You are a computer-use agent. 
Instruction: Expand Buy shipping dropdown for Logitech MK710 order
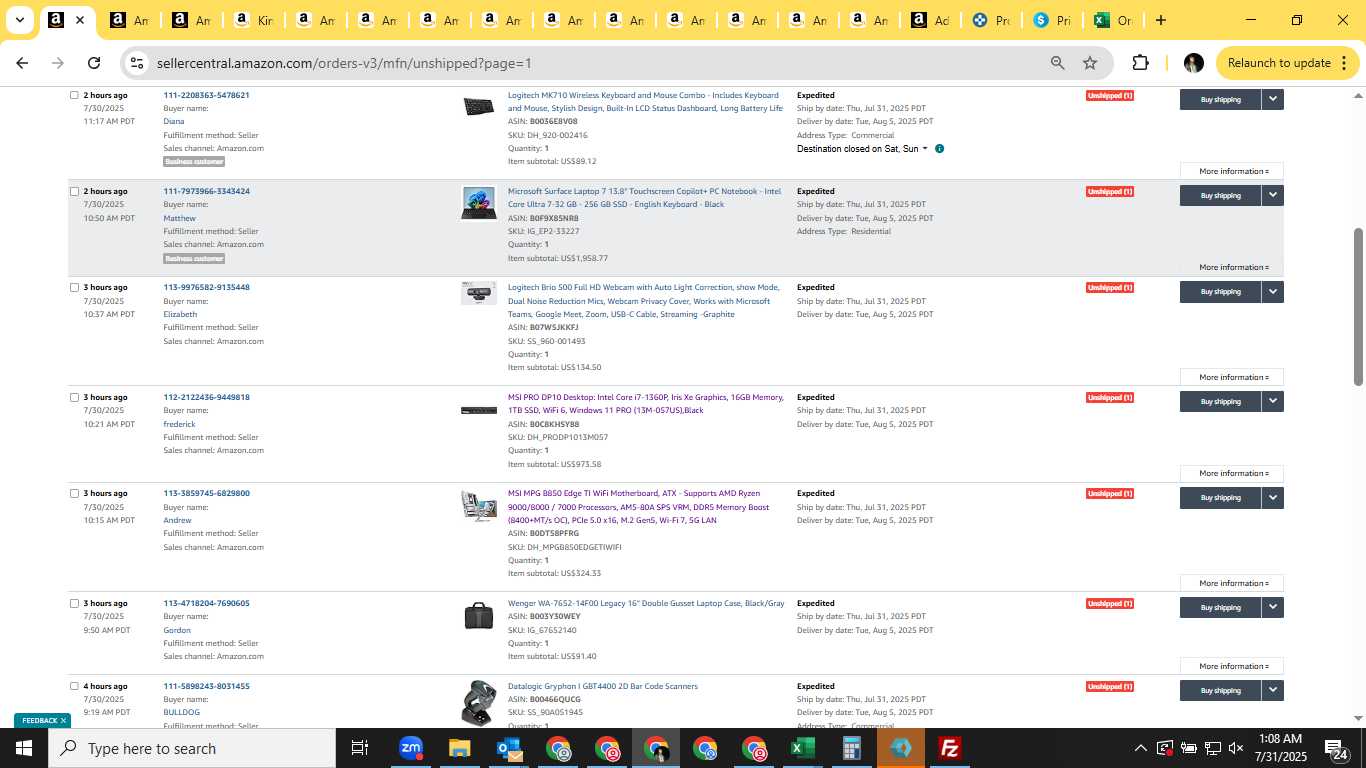(1273, 99)
